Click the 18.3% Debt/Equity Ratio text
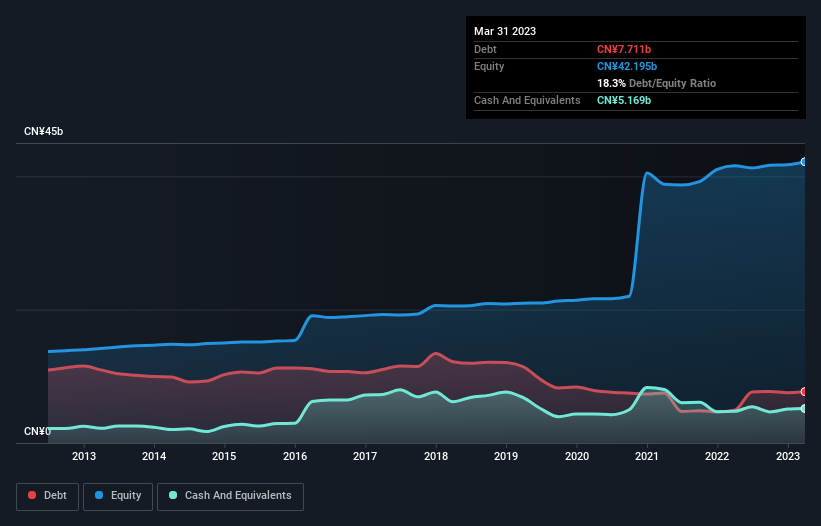The height and width of the screenshot is (526, 821). point(656,83)
